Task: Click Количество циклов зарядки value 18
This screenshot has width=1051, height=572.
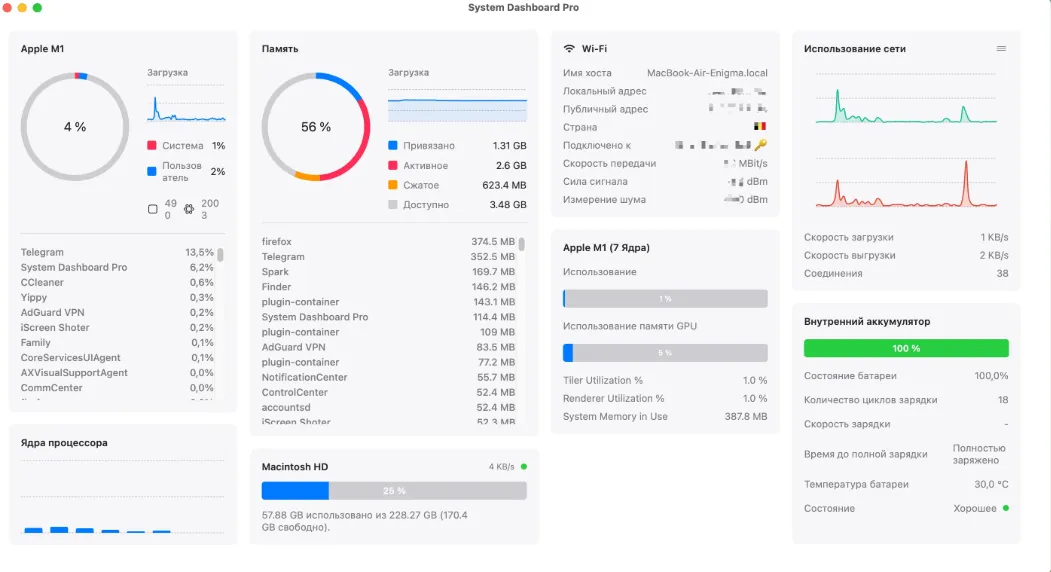Action: pos(1003,400)
